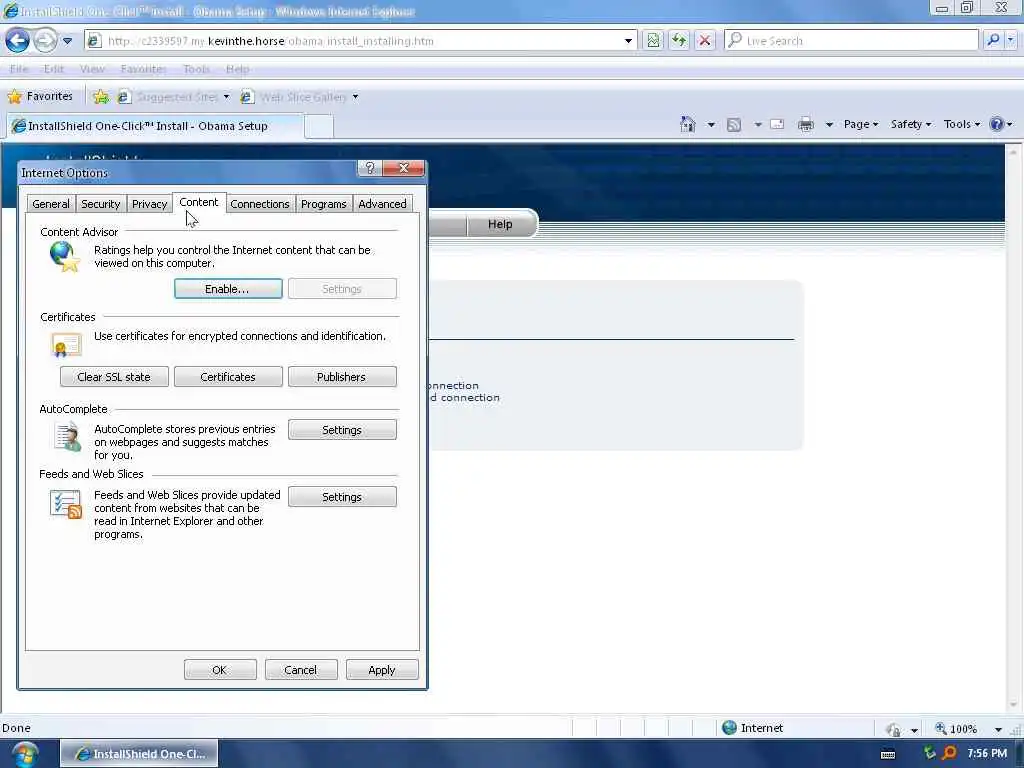The width and height of the screenshot is (1024, 768).
Task: Open the Tools menu in menu bar
Action: (197, 69)
